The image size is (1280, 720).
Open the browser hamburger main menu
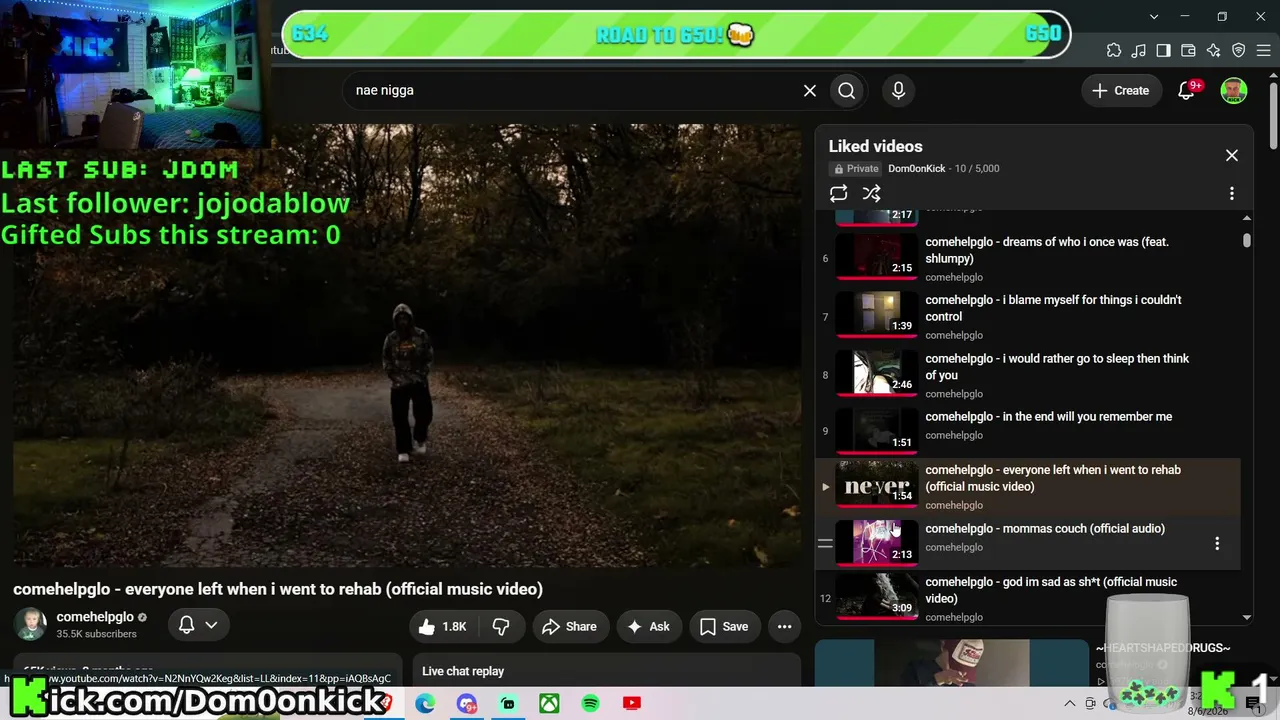click(1263, 51)
